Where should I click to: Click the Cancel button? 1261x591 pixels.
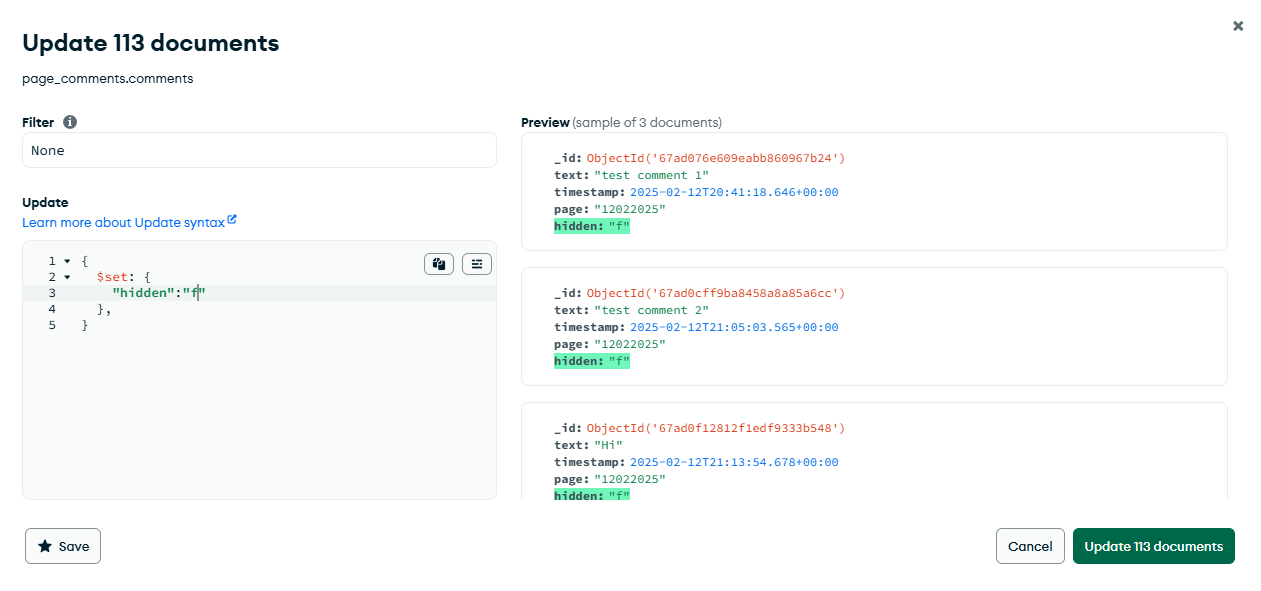[1030, 546]
